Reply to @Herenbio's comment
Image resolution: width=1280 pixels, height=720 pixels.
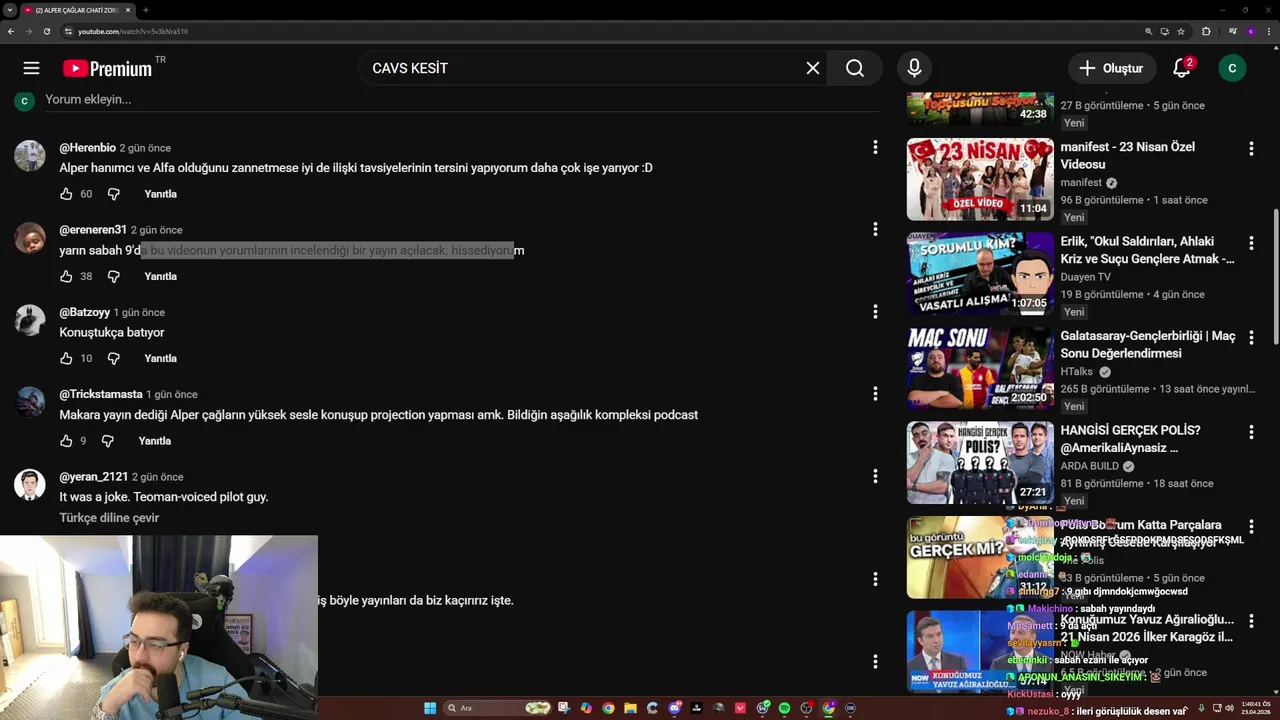tap(160, 194)
